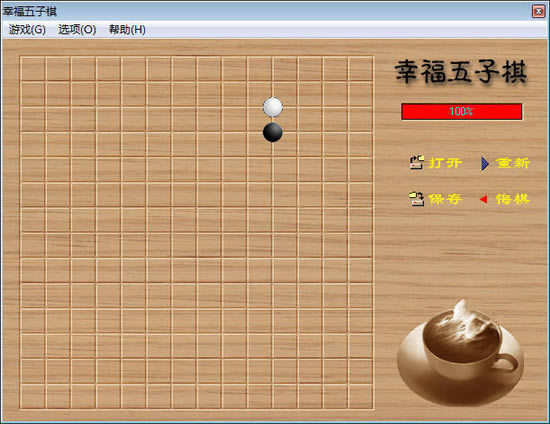Select the white stone on the board
Viewport: 550px width, 424px height.
pos(273,107)
